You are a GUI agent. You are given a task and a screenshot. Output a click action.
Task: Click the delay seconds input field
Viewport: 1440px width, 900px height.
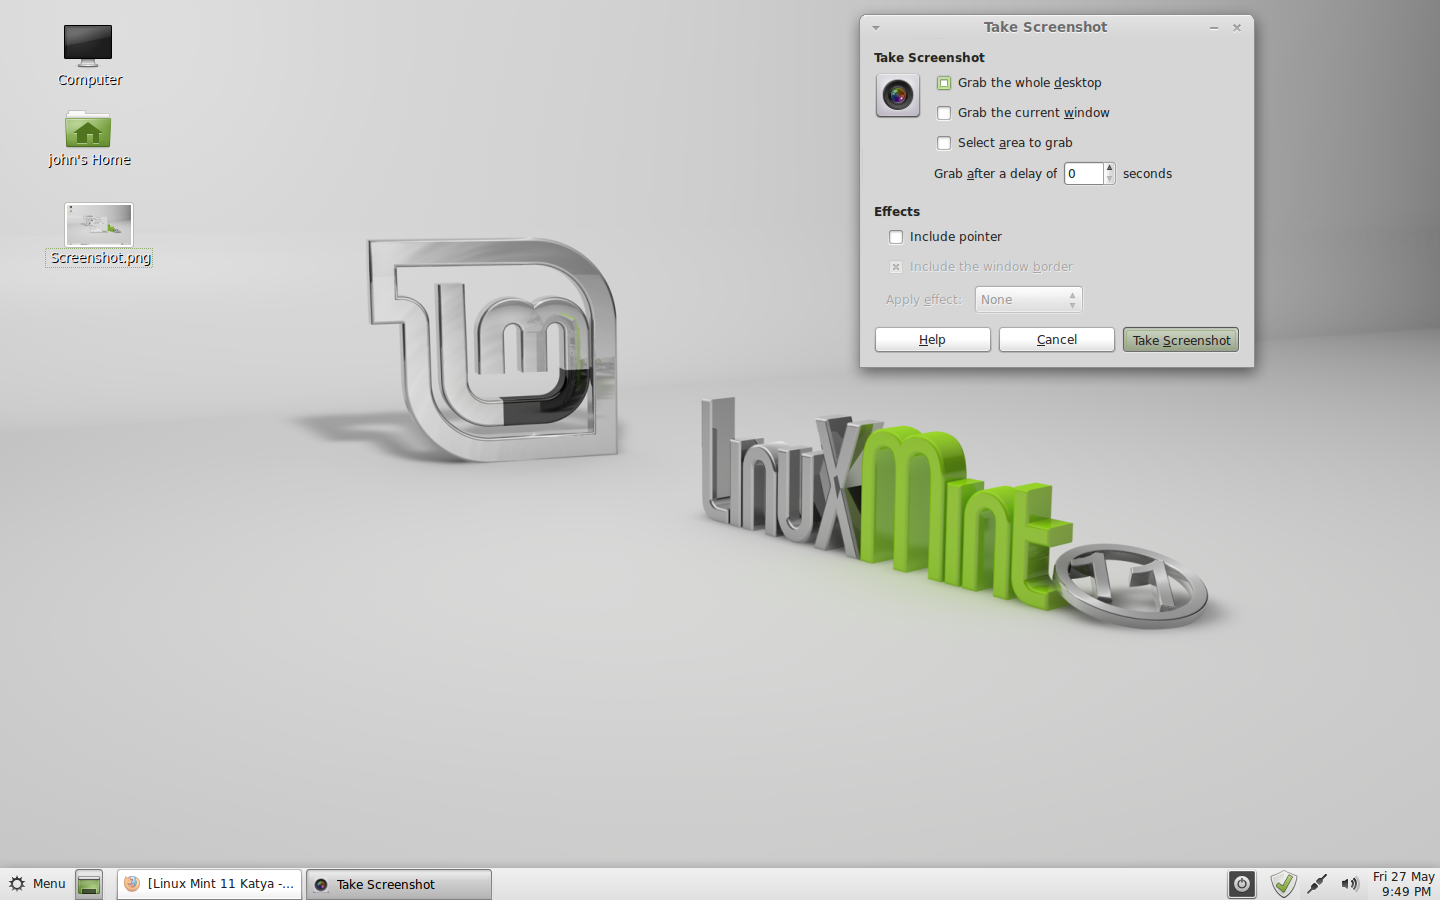click(1083, 174)
